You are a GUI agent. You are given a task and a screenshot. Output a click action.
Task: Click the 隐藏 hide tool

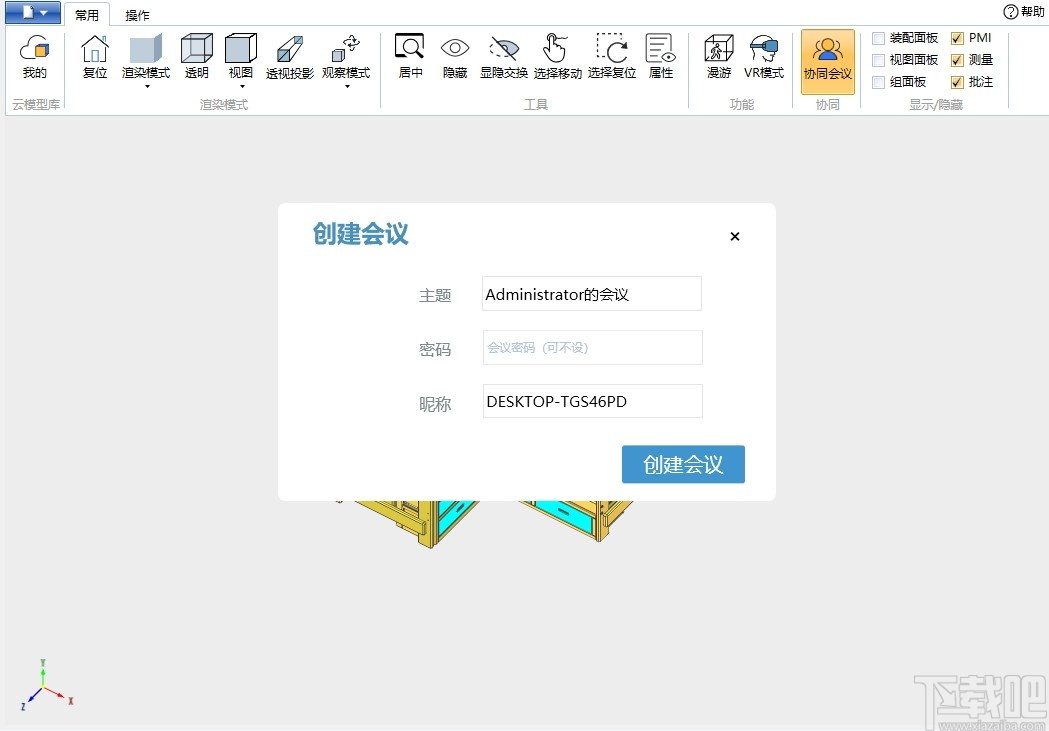[454, 58]
